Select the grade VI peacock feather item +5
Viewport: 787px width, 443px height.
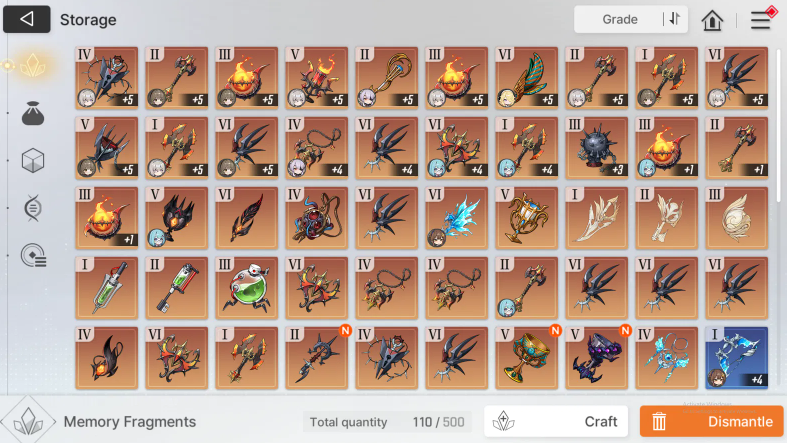527,78
